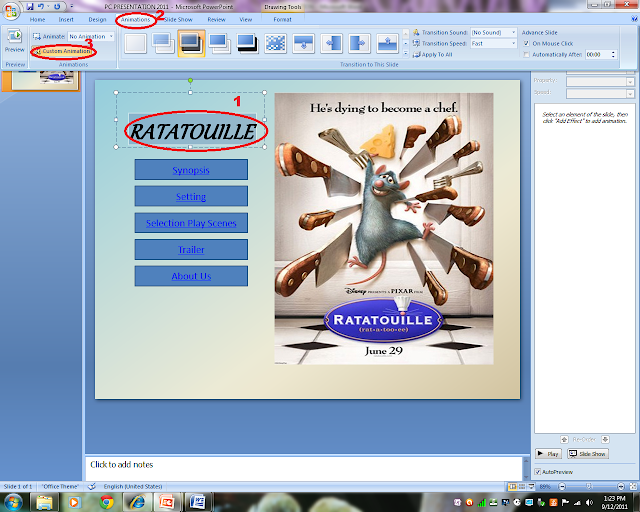Select the No Transition thumbnail

[136, 43]
